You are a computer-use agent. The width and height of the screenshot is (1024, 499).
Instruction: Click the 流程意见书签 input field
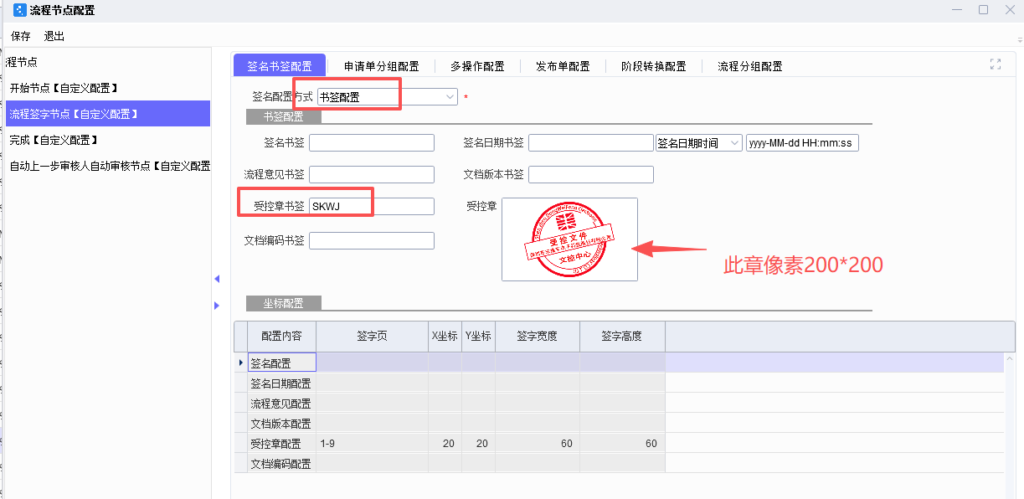click(x=372, y=174)
